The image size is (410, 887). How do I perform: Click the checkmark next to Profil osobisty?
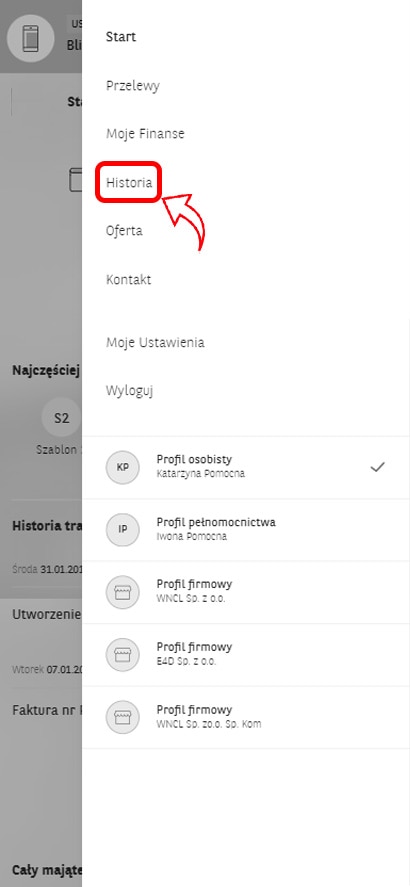[x=377, y=467]
